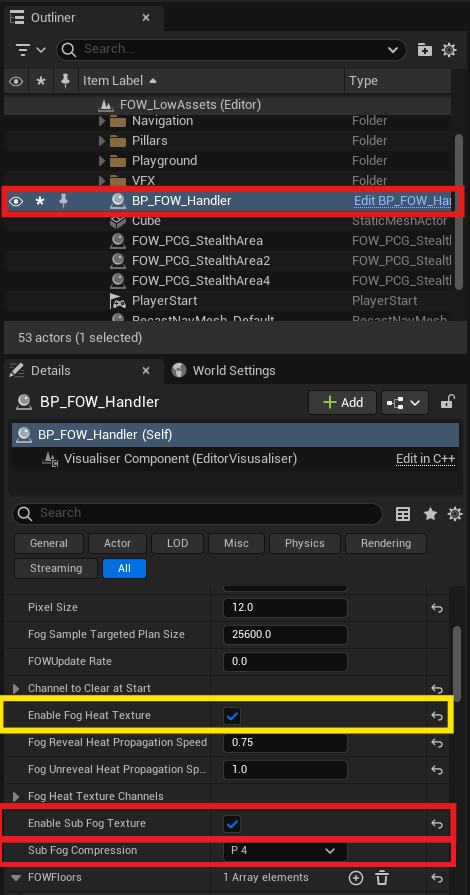470x895 pixels.
Task: Hide BP_FOW_Handler with its eye icon
Action: coord(16,201)
